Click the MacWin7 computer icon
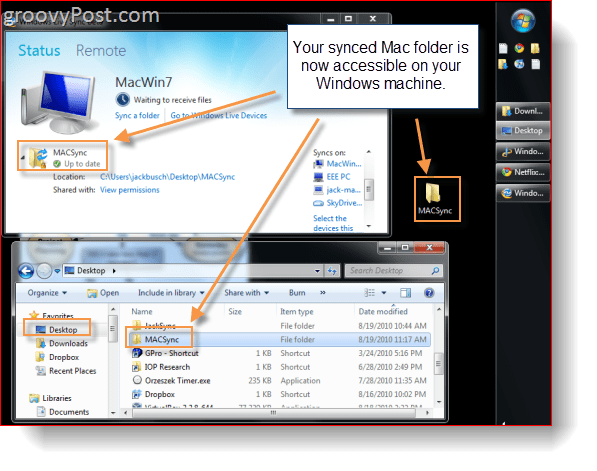Viewport: 597px width, 471px height. click(x=59, y=102)
